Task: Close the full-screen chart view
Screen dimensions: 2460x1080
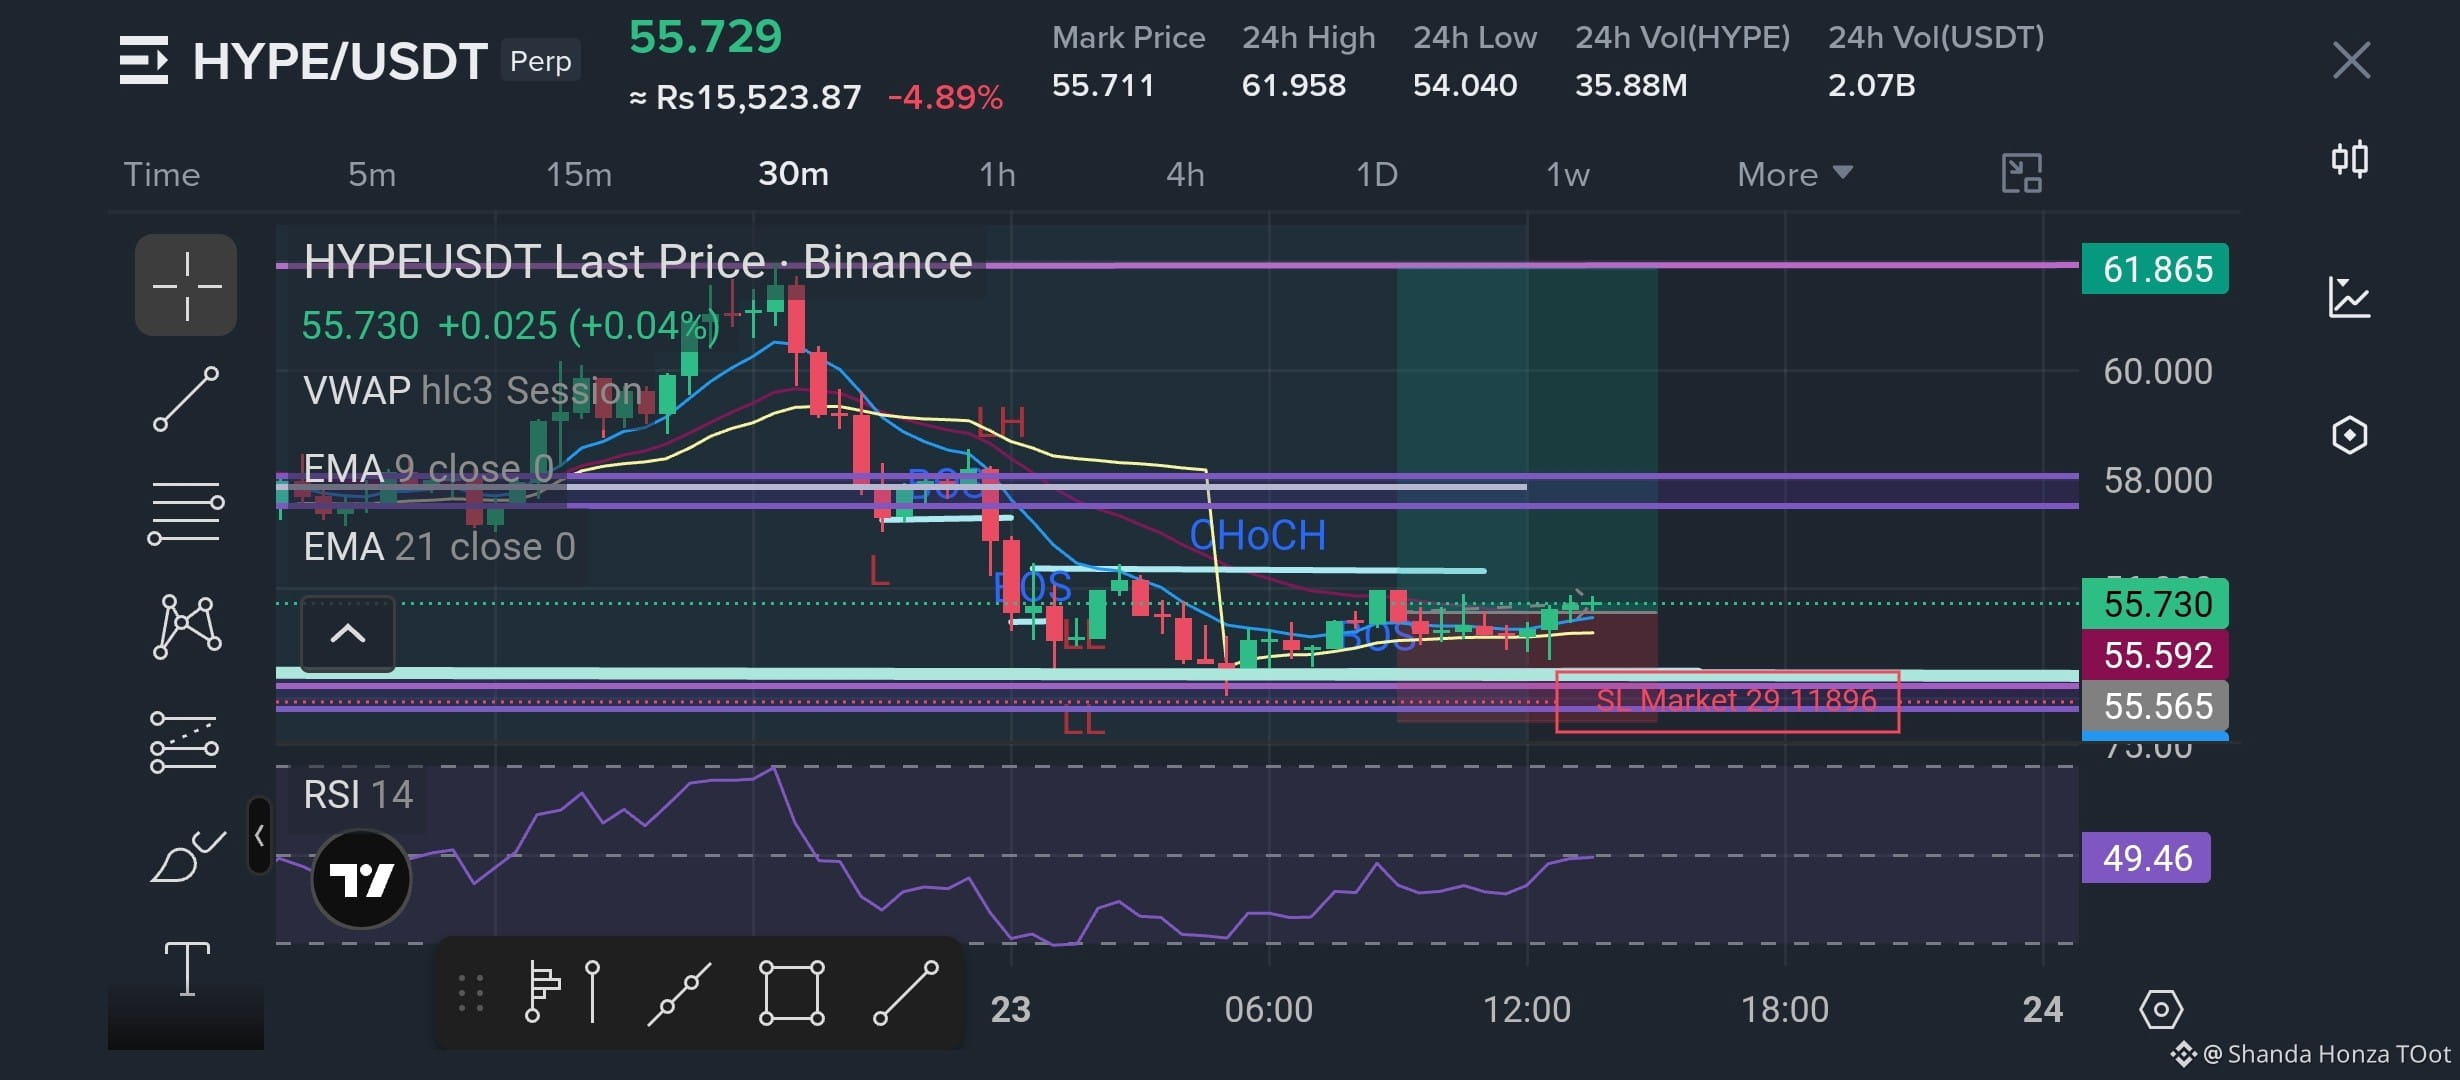Action: (2351, 60)
